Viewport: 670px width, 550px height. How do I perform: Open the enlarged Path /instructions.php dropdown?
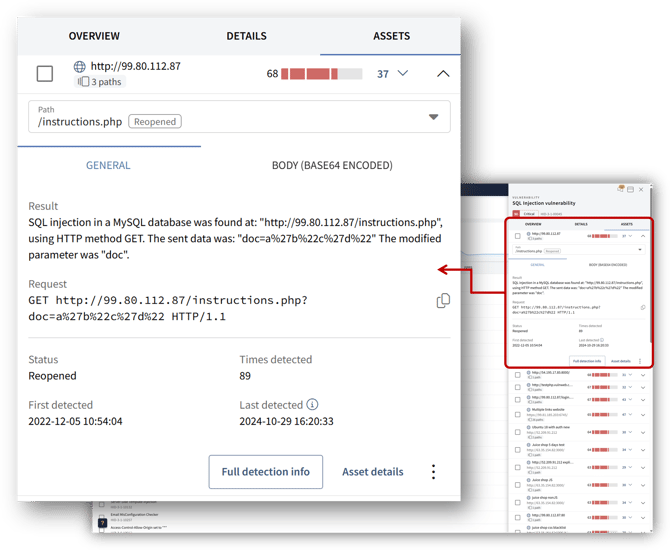239,117
